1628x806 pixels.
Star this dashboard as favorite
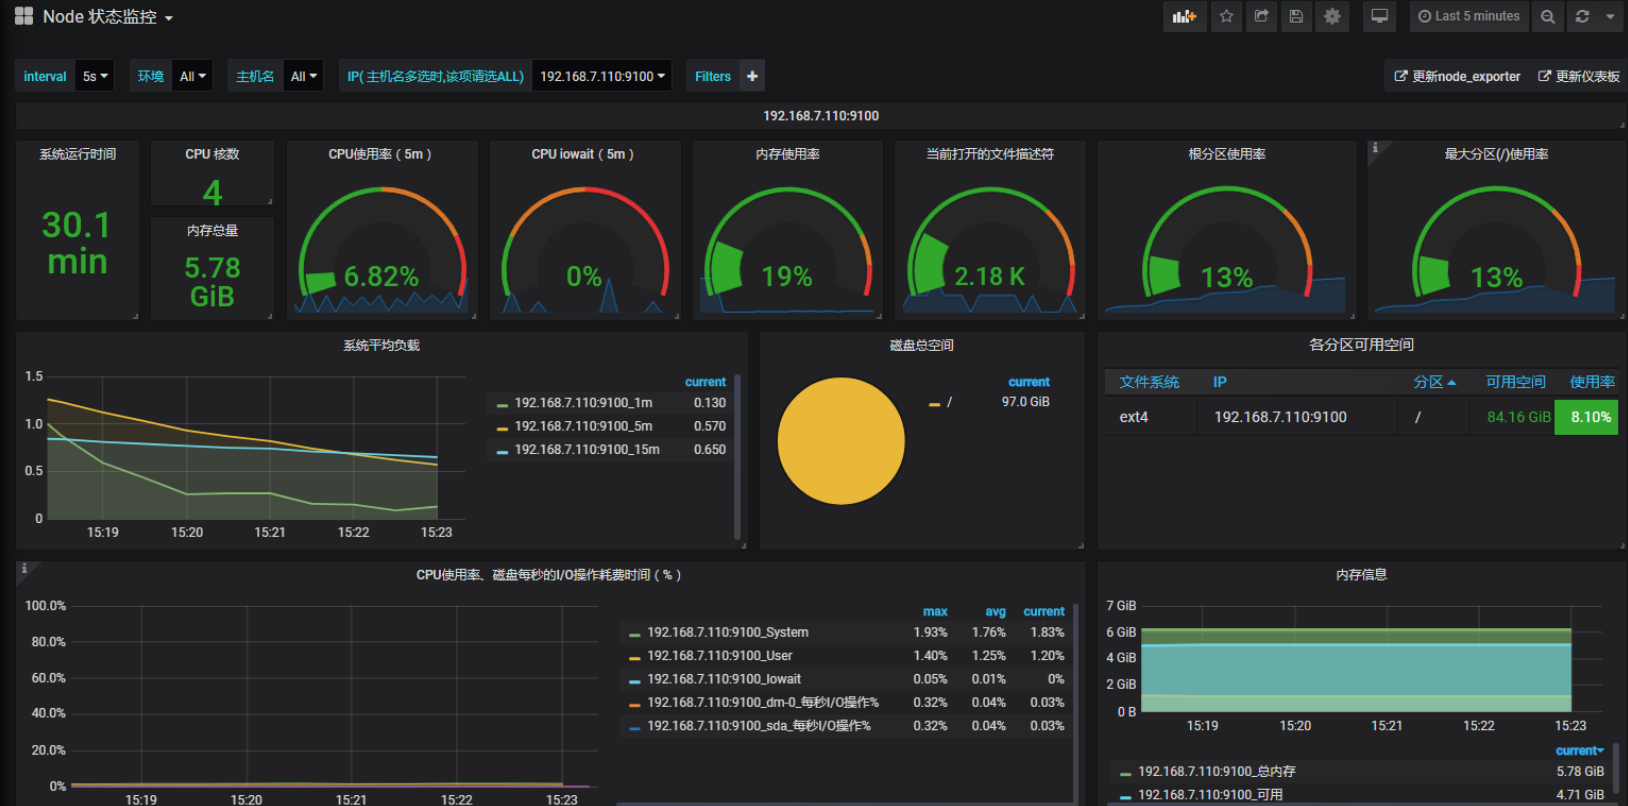(1226, 16)
